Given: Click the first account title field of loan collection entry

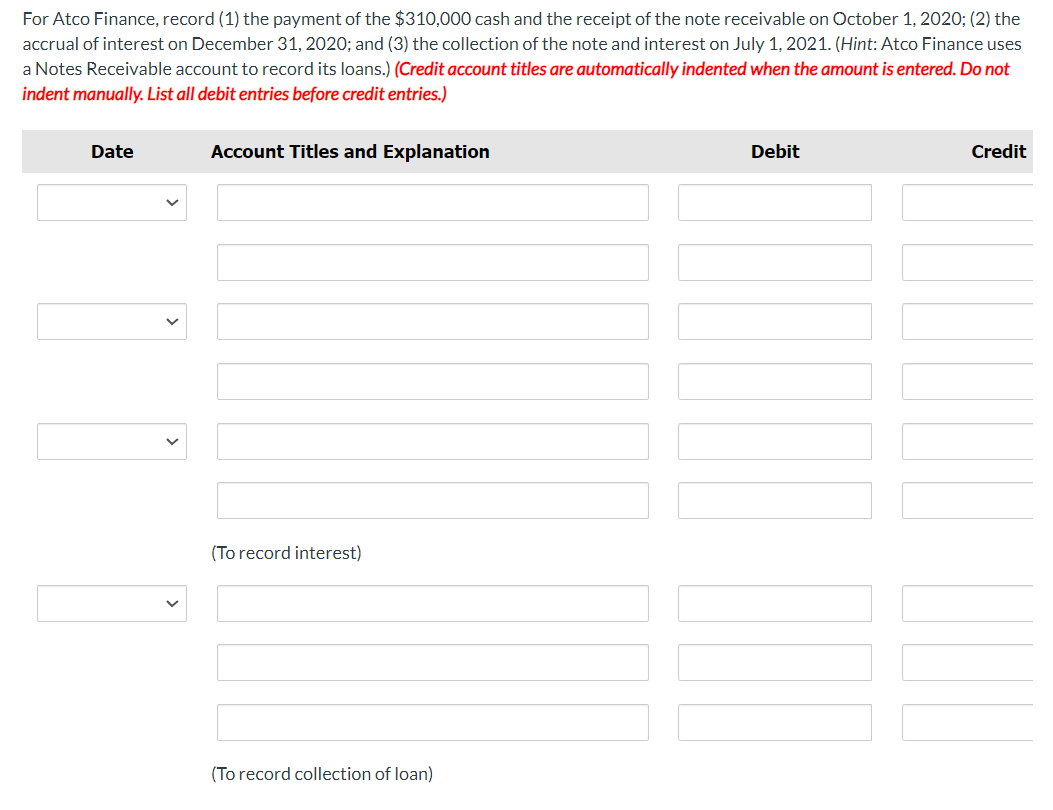Looking at the screenshot, I should point(432,603).
